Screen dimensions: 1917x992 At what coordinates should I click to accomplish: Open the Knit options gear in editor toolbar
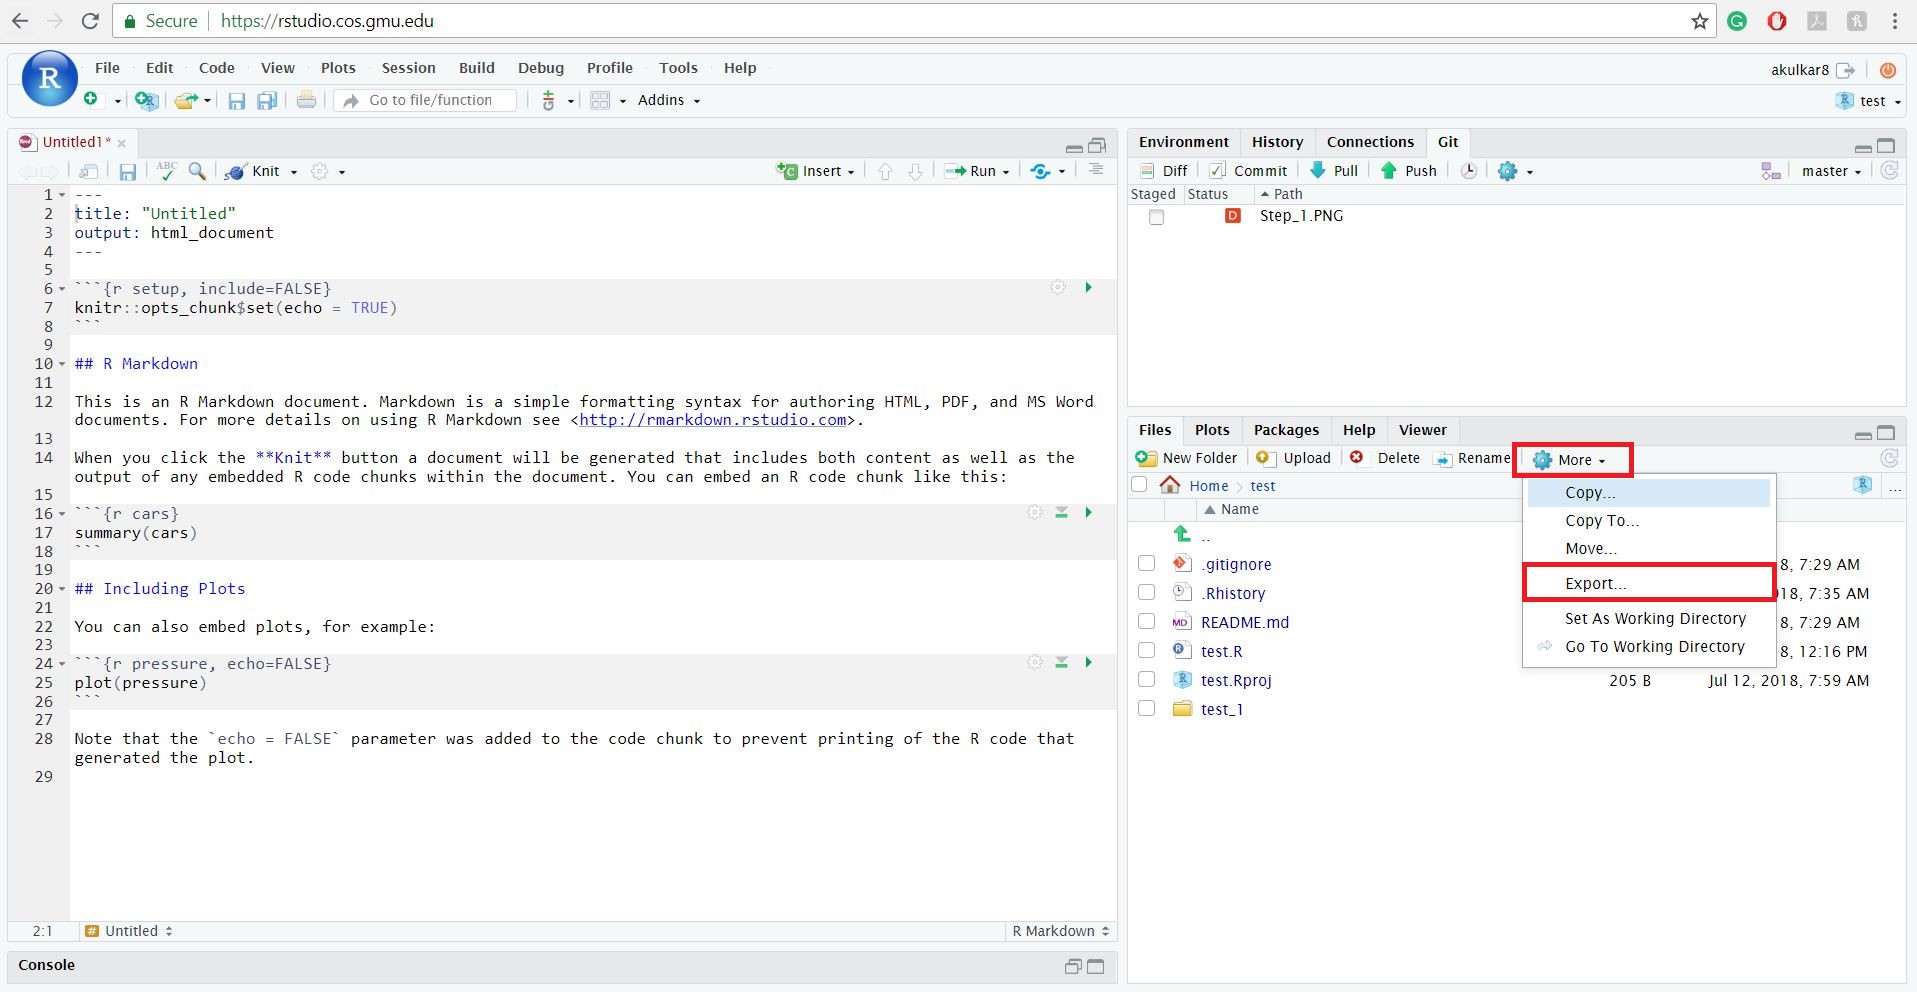point(320,171)
